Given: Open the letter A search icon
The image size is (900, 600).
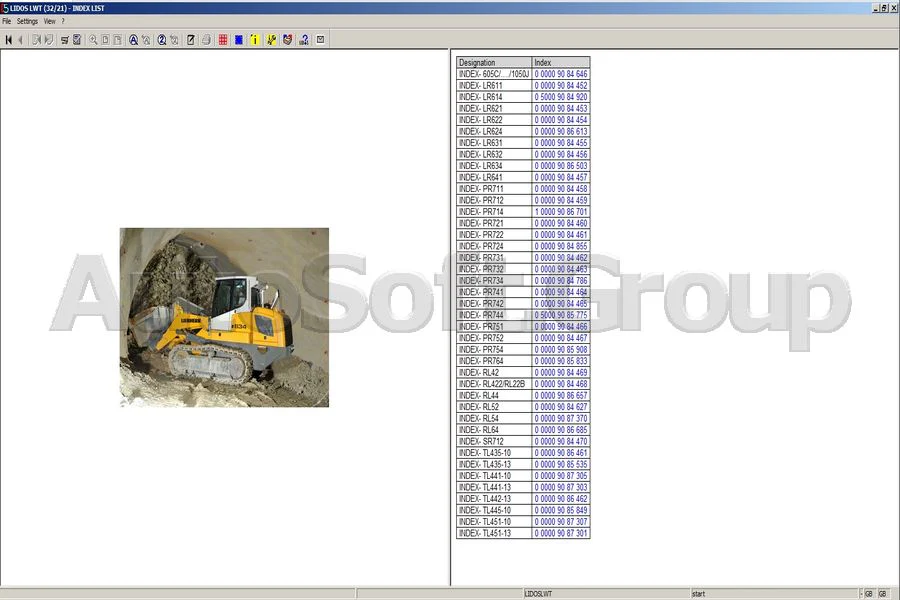Looking at the screenshot, I should point(132,39).
